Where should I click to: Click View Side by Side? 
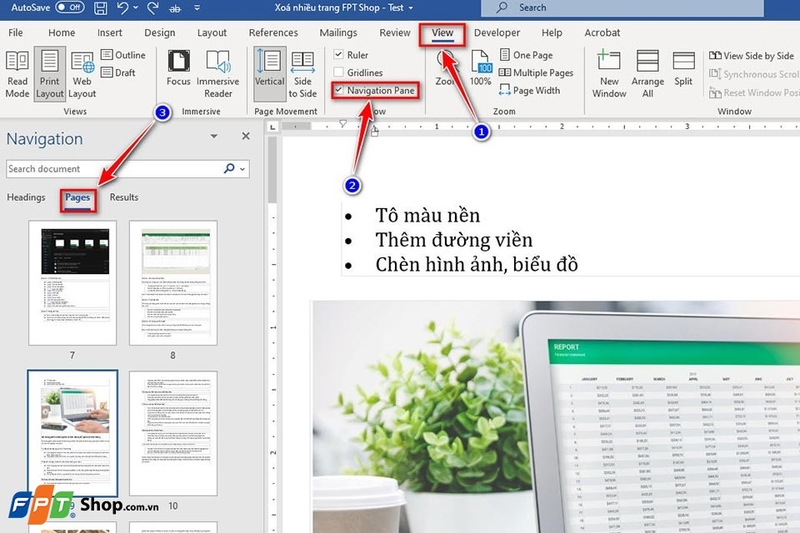coord(752,56)
